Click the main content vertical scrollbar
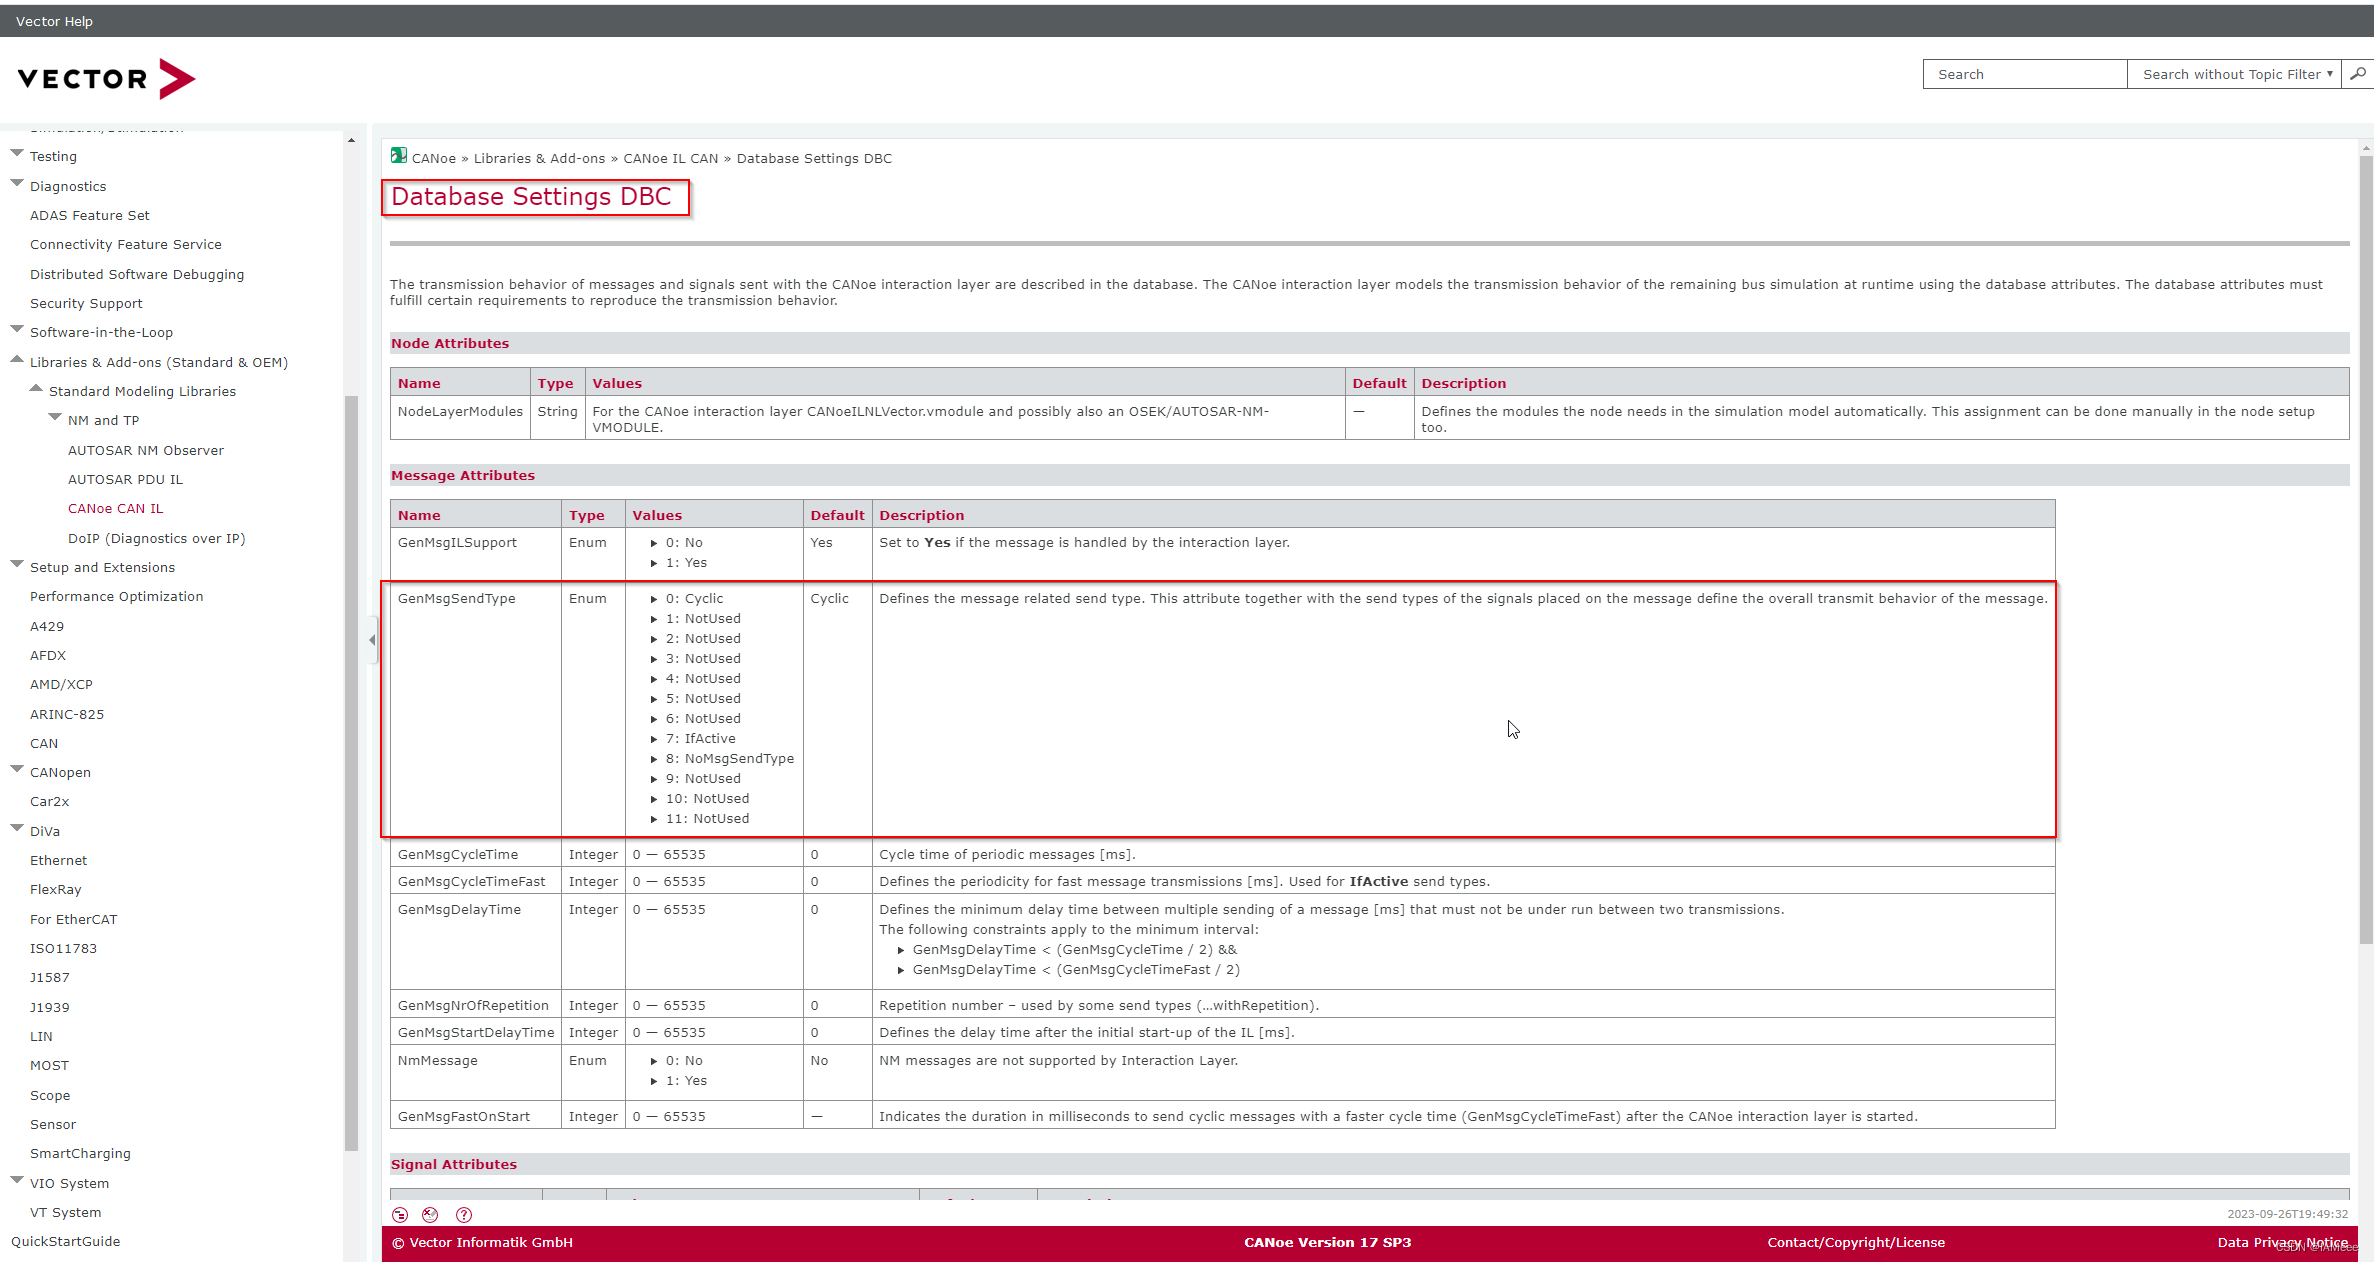2374x1262 pixels. pos(2365,550)
